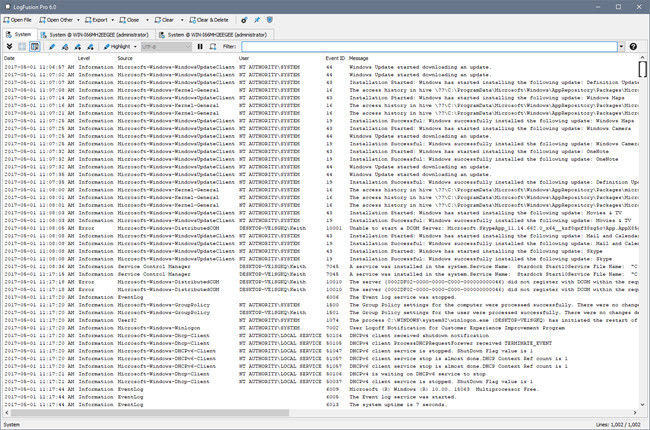Image resolution: width=650 pixels, height=430 pixels.
Task: Click the second highlighter icon beside the pen
Action: coord(65,46)
